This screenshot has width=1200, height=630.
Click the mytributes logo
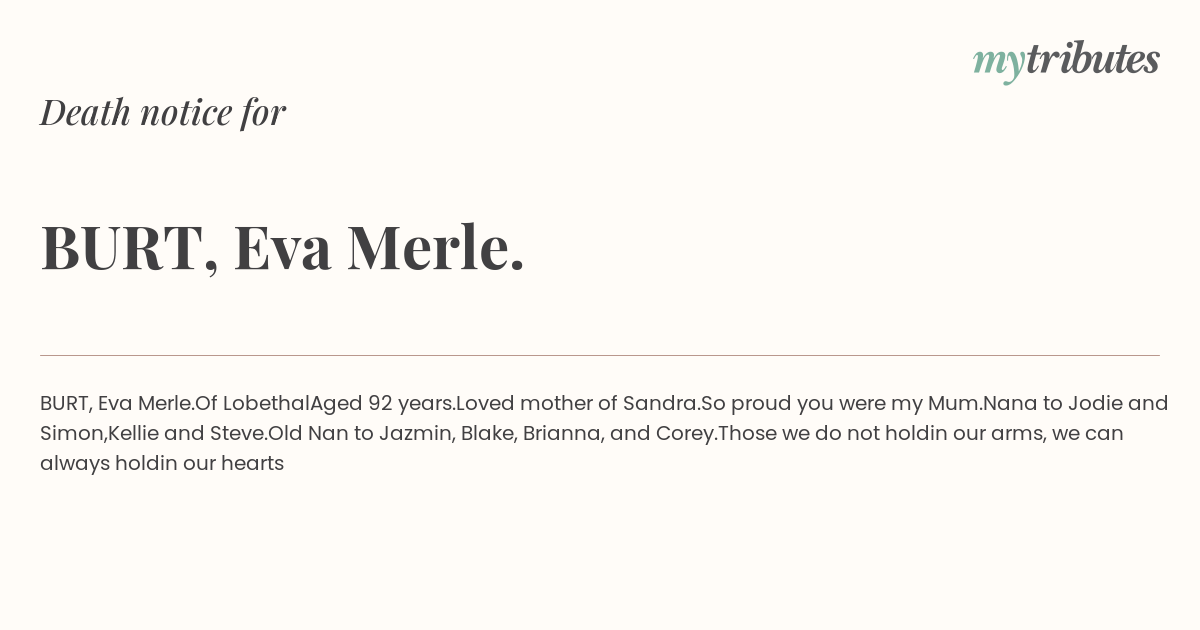coord(1066,60)
